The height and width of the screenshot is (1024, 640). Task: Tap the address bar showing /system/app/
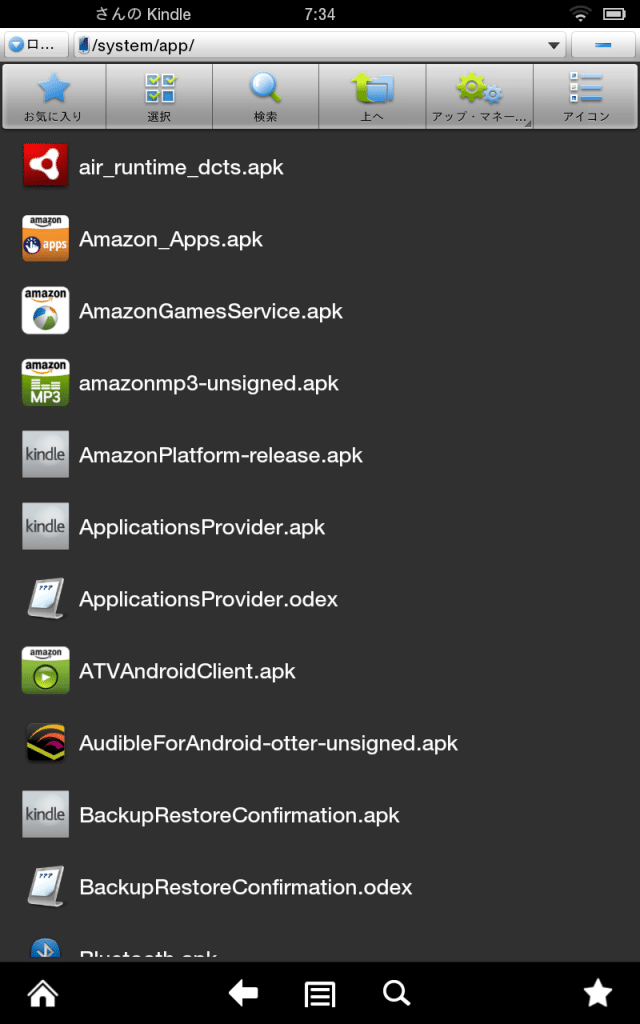[300, 44]
